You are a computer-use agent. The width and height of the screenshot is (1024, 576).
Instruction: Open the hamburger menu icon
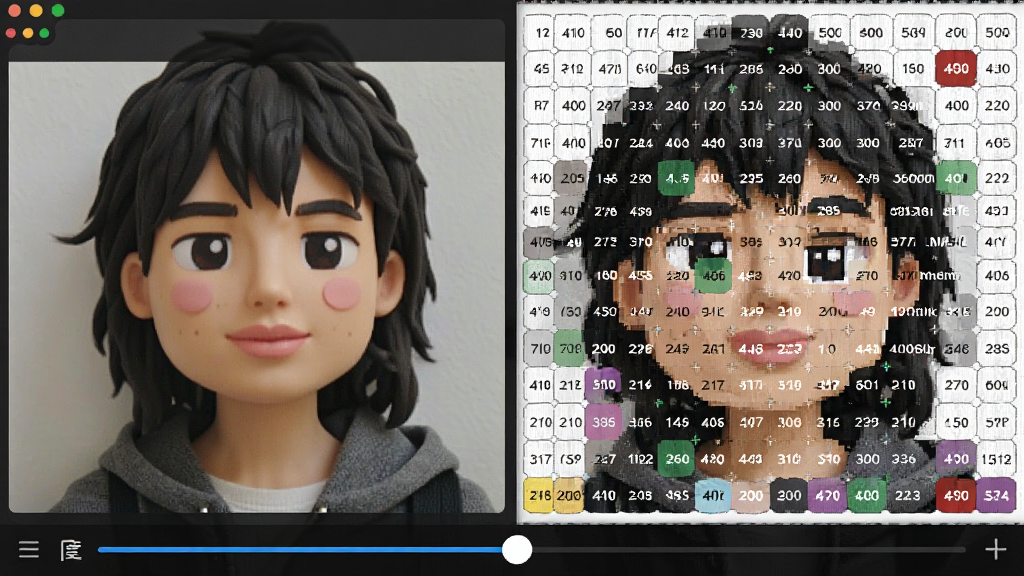pyautogui.click(x=29, y=549)
